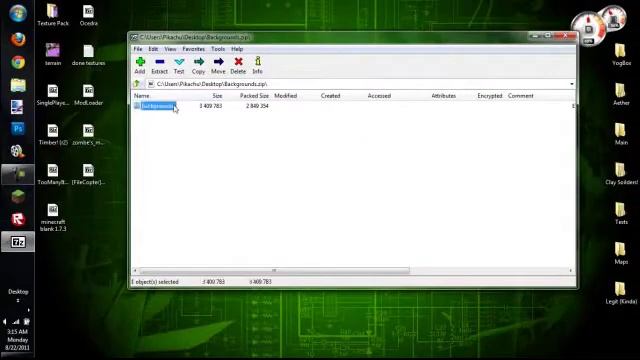640x360 pixels.
Task: Open the done textures desktop file
Action: [x=89, y=55]
